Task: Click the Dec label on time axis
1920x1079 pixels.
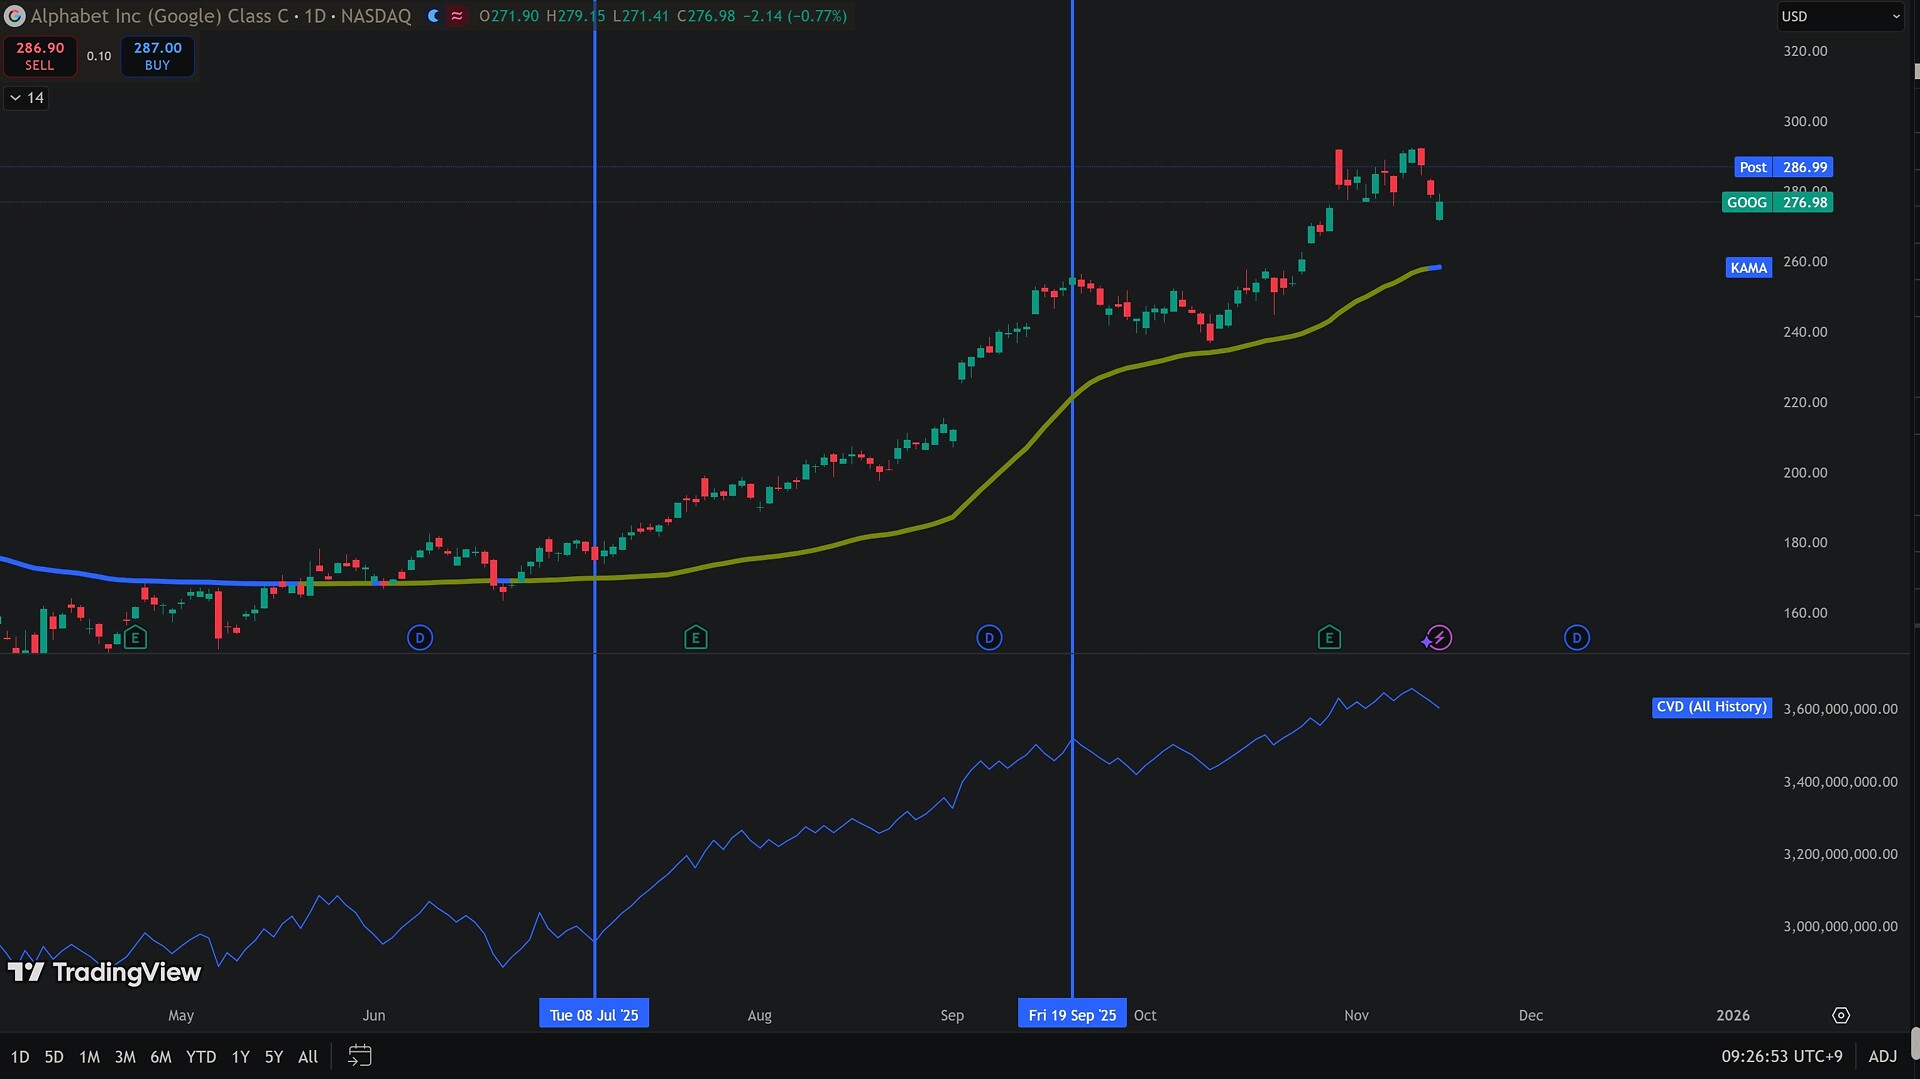Action: [x=1531, y=1015]
